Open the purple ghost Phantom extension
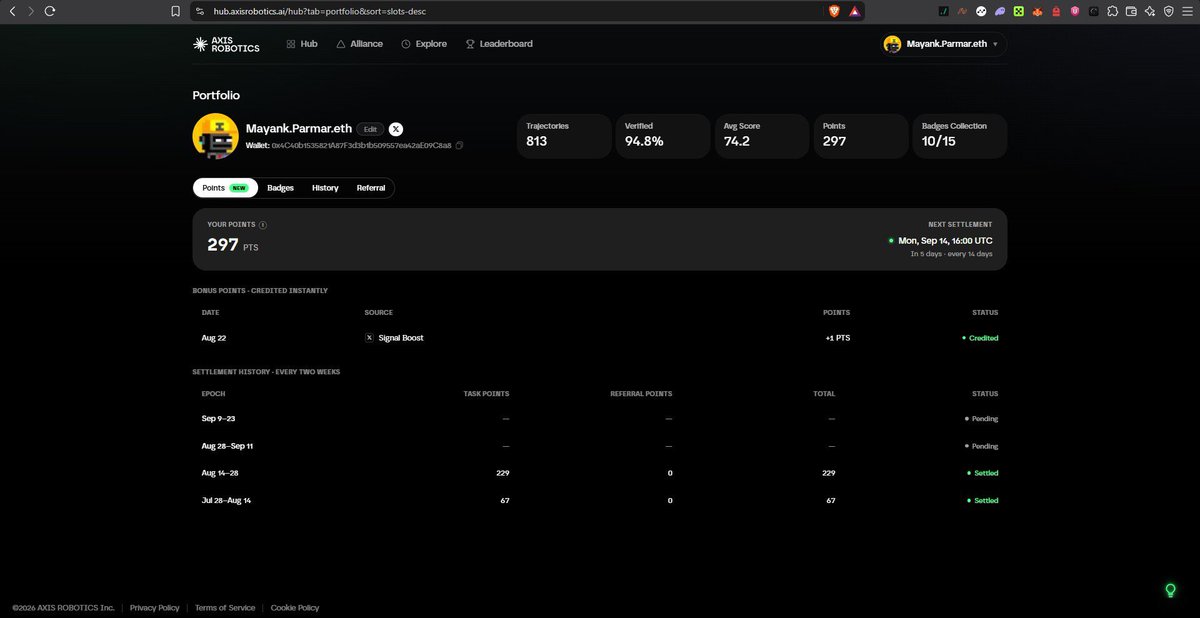The height and width of the screenshot is (618, 1200). tap(1000, 11)
